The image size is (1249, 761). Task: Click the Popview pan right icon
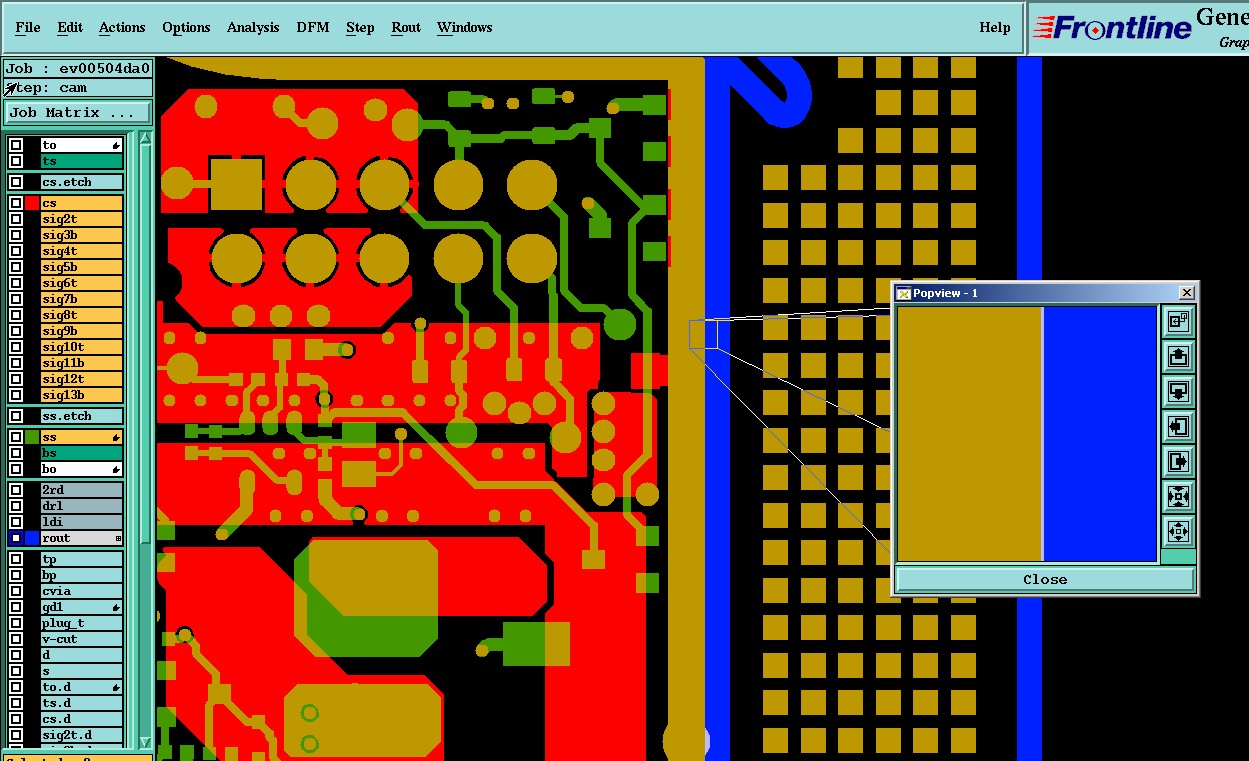[x=1178, y=461]
